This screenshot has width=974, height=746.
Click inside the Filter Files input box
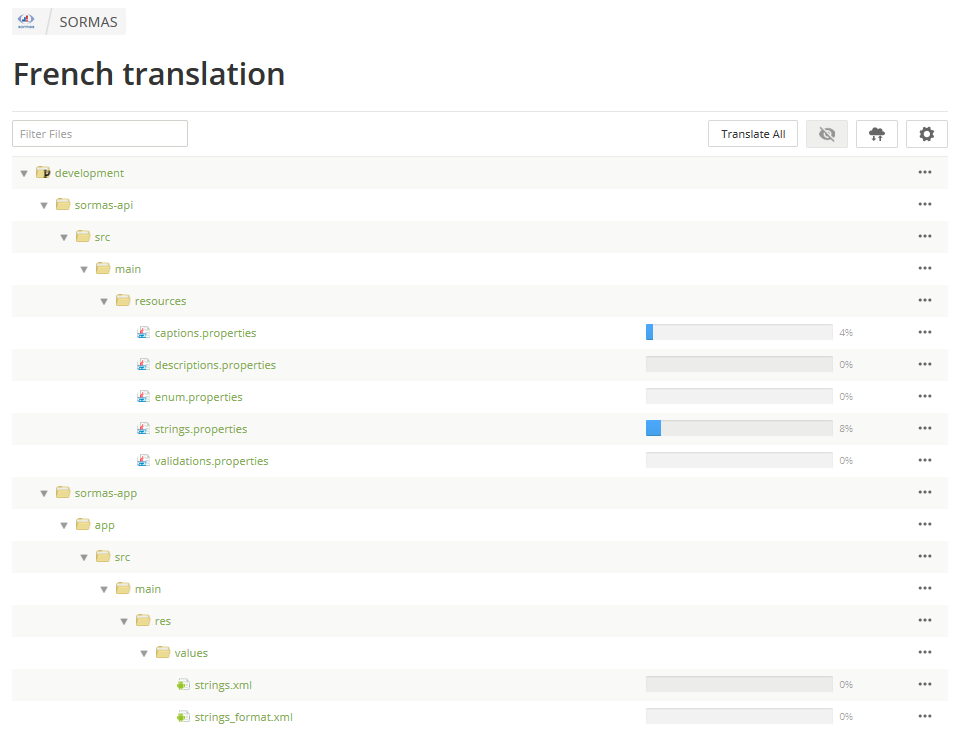[99, 133]
